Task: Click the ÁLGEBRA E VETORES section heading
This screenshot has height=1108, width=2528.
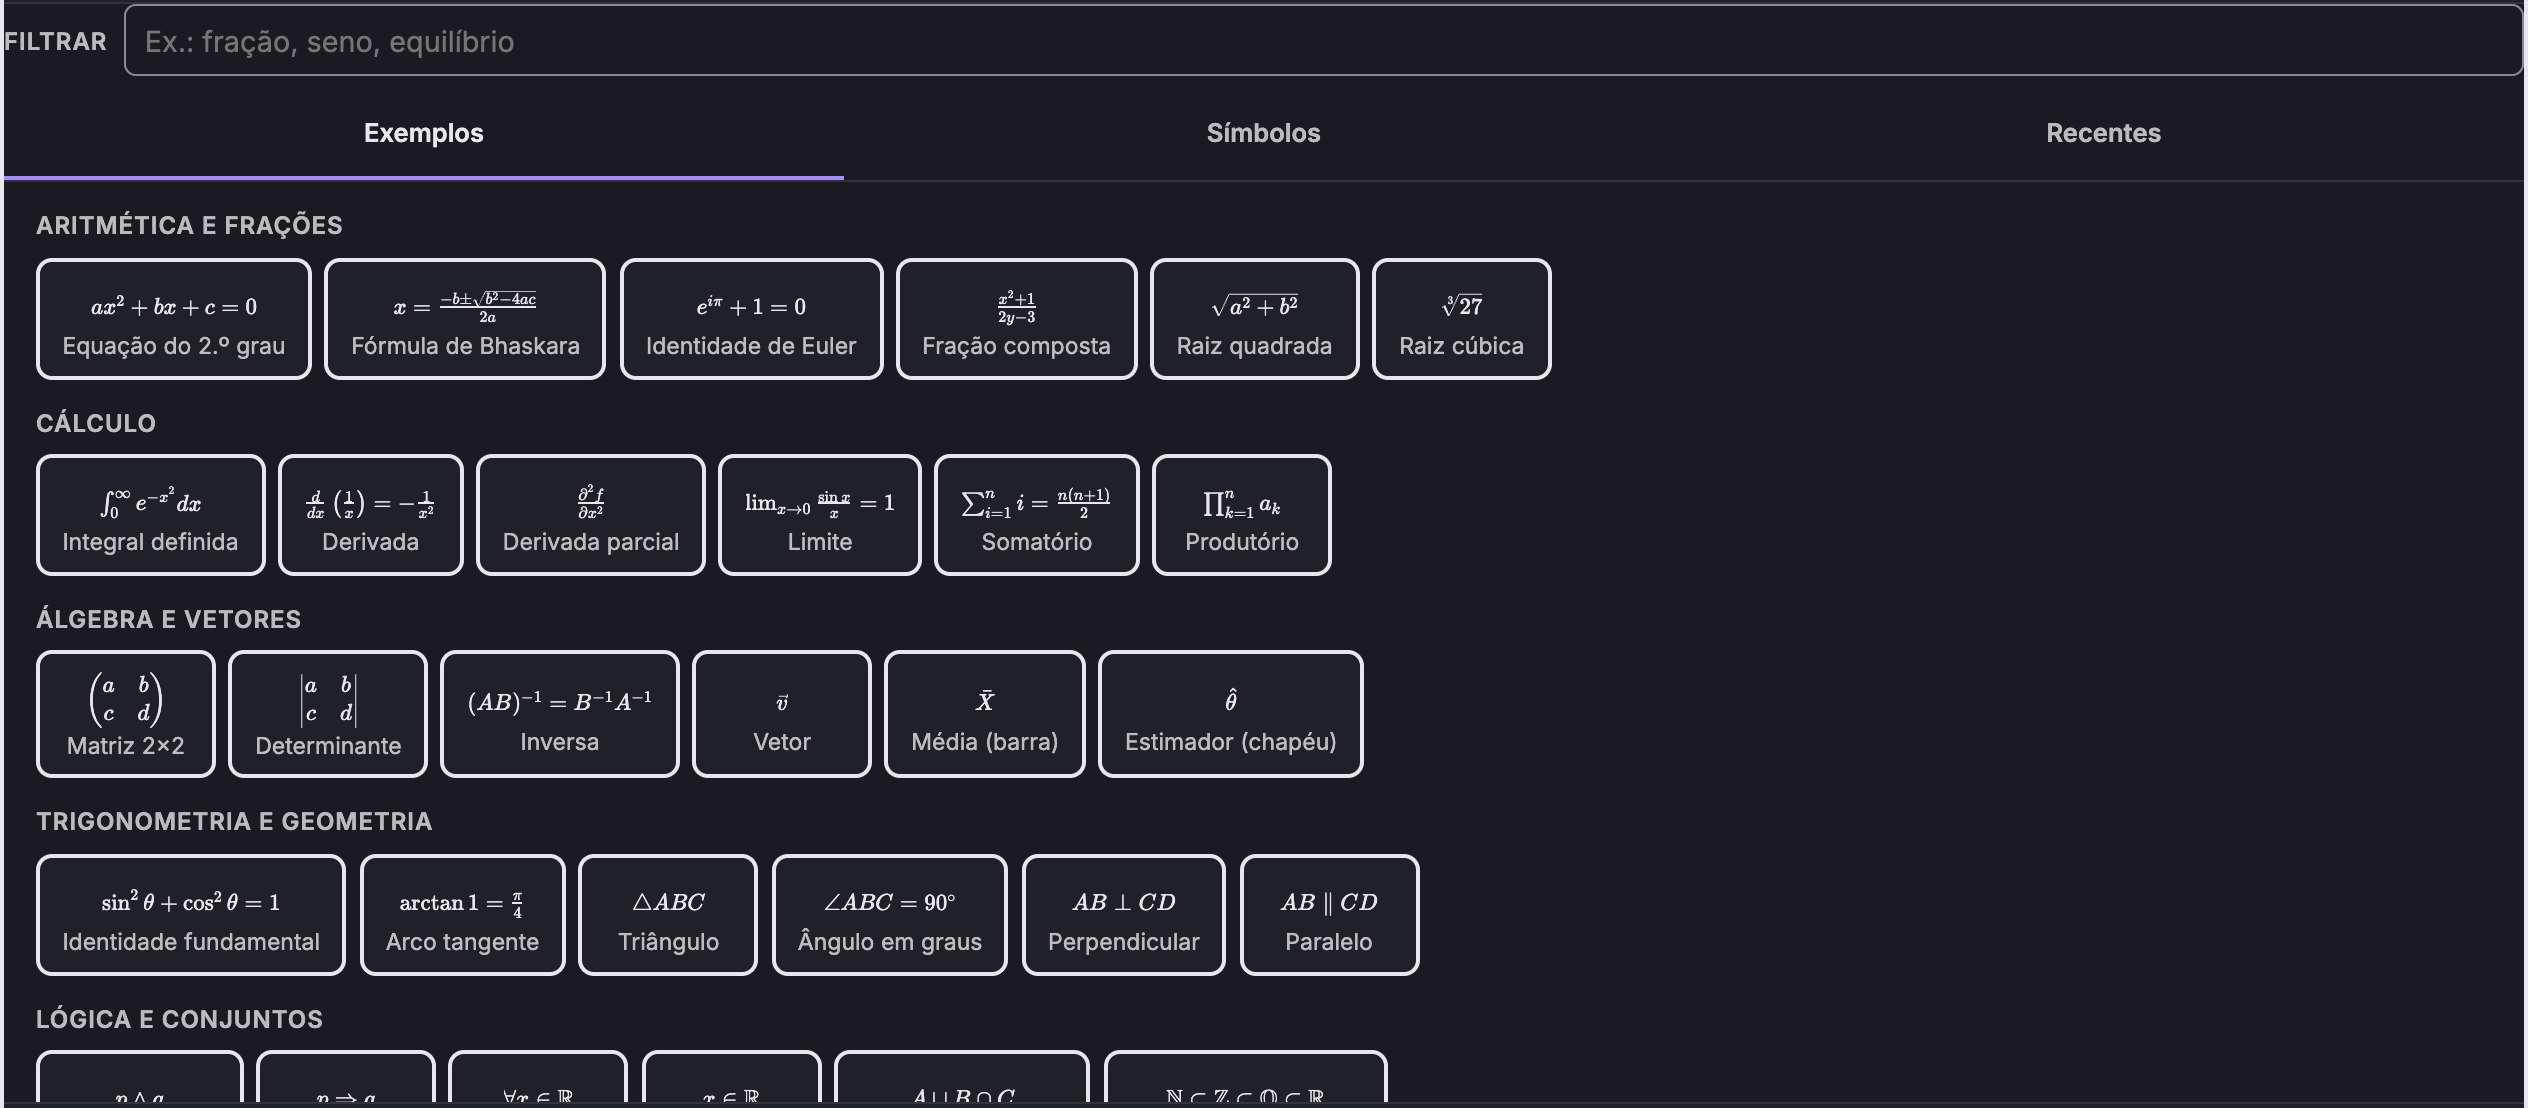Action: pyautogui.click(x=168, y=619)
